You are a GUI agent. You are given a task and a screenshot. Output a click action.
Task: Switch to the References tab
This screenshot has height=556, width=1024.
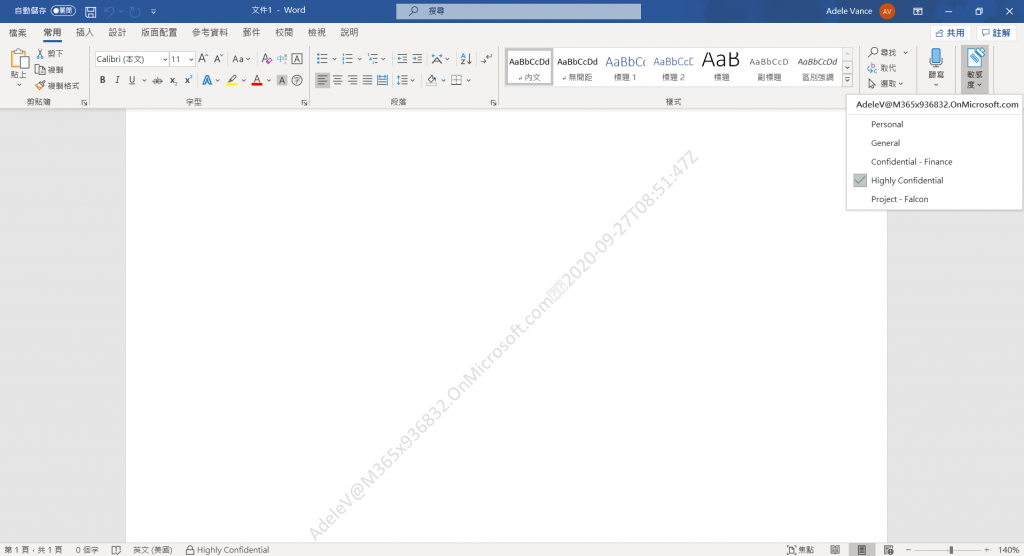210,33
